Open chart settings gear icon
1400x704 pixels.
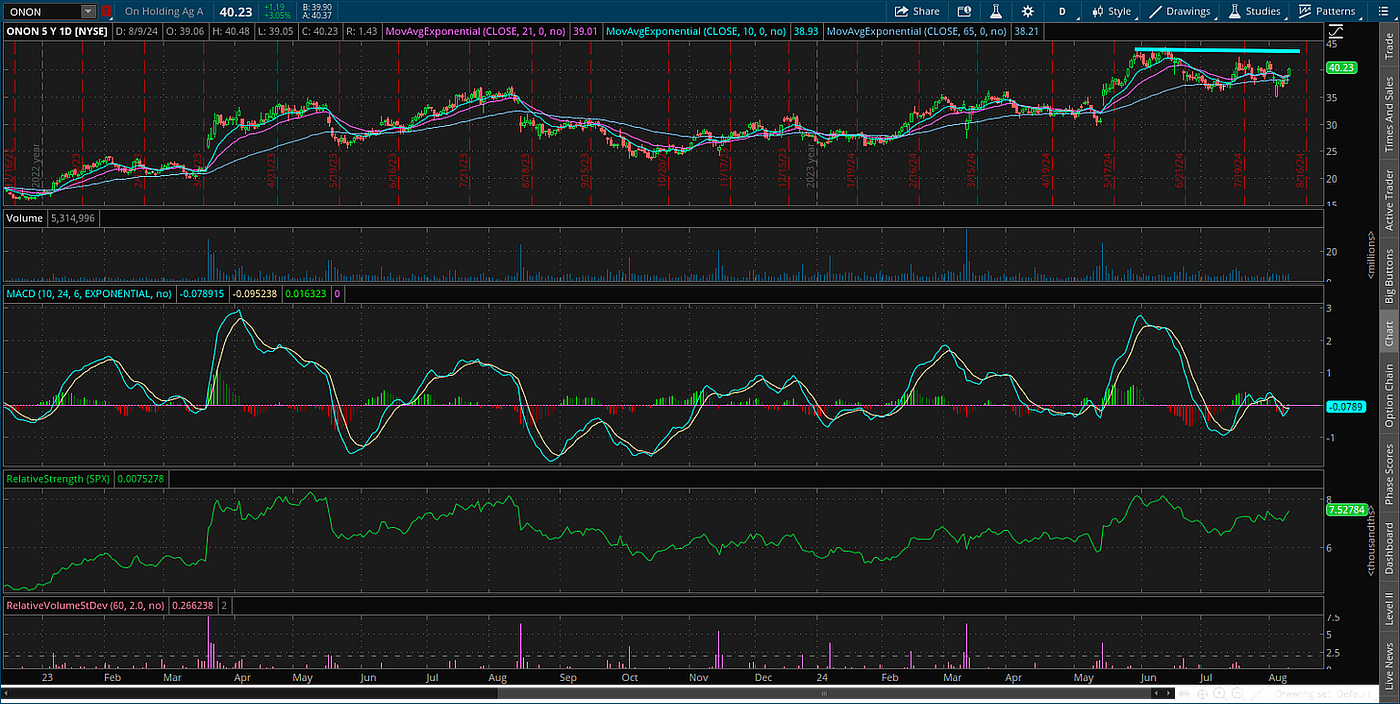(1027, 11)
